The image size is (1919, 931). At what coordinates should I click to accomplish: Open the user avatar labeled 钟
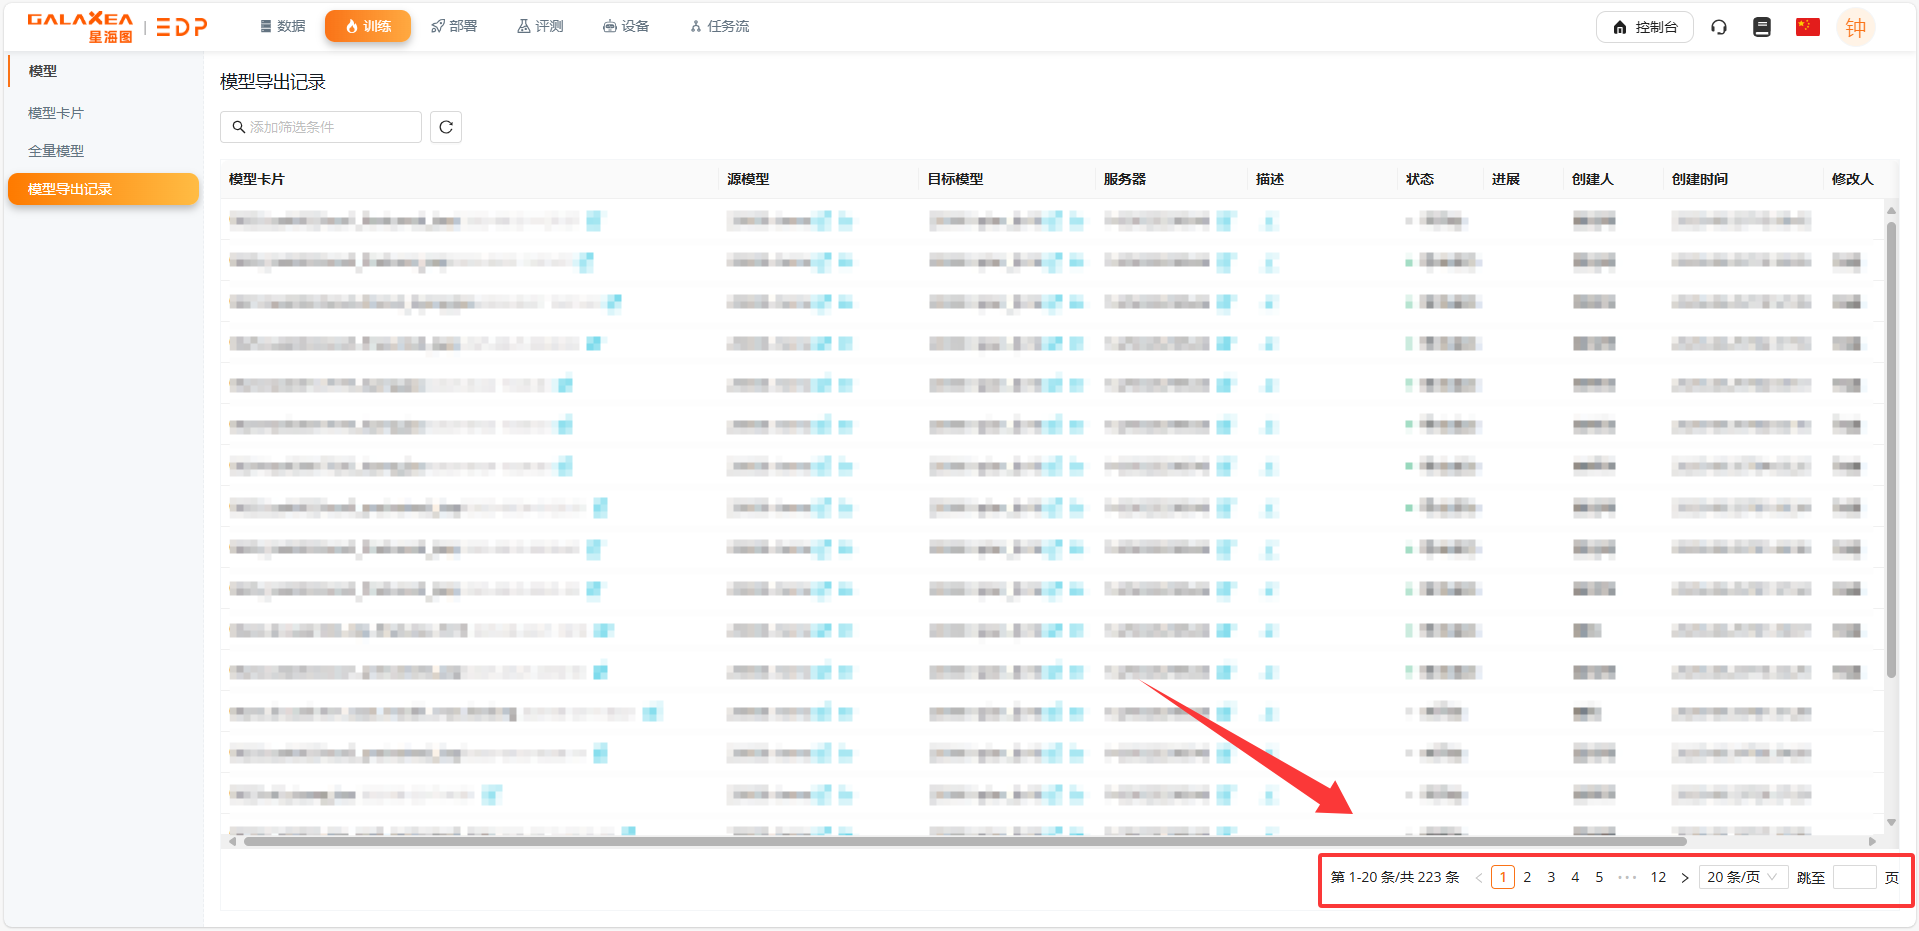1855,27
